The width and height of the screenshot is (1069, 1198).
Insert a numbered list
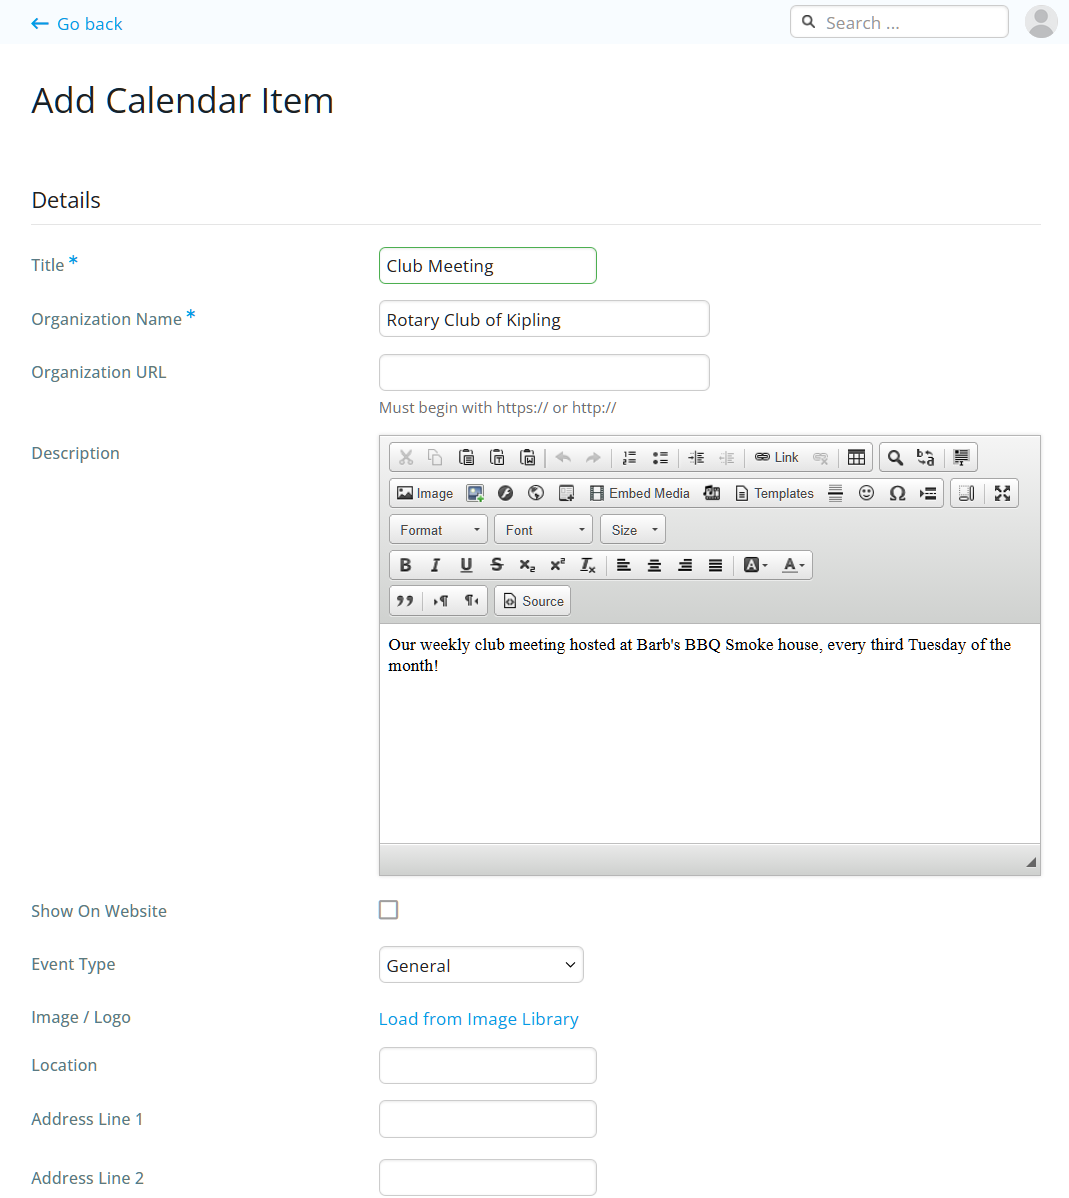(629, 457)
